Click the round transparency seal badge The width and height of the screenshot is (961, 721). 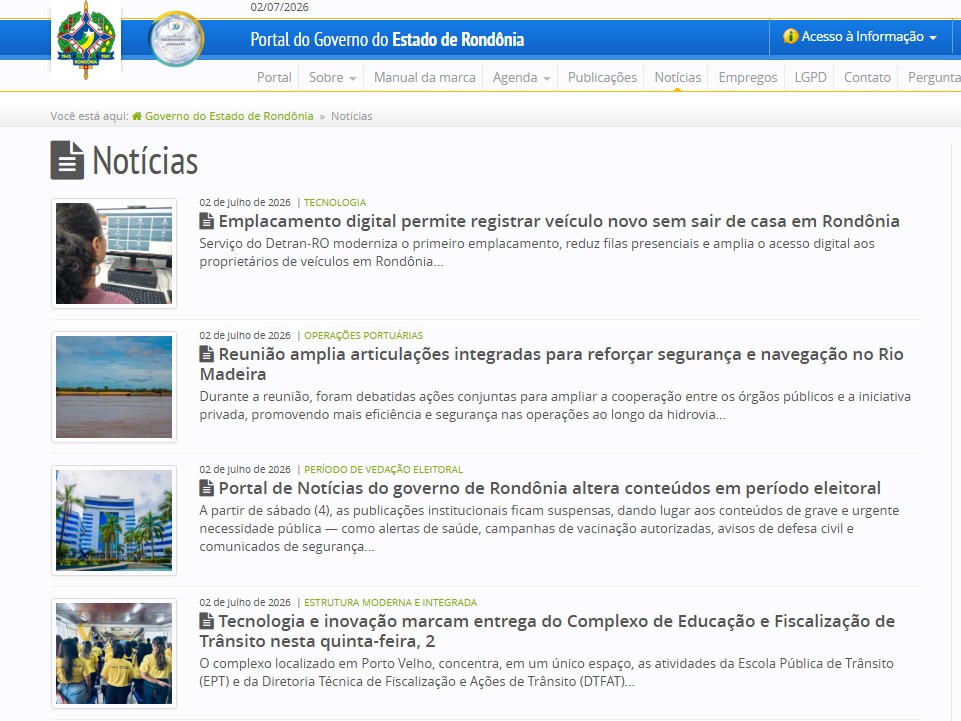click(x=176, y=39)
